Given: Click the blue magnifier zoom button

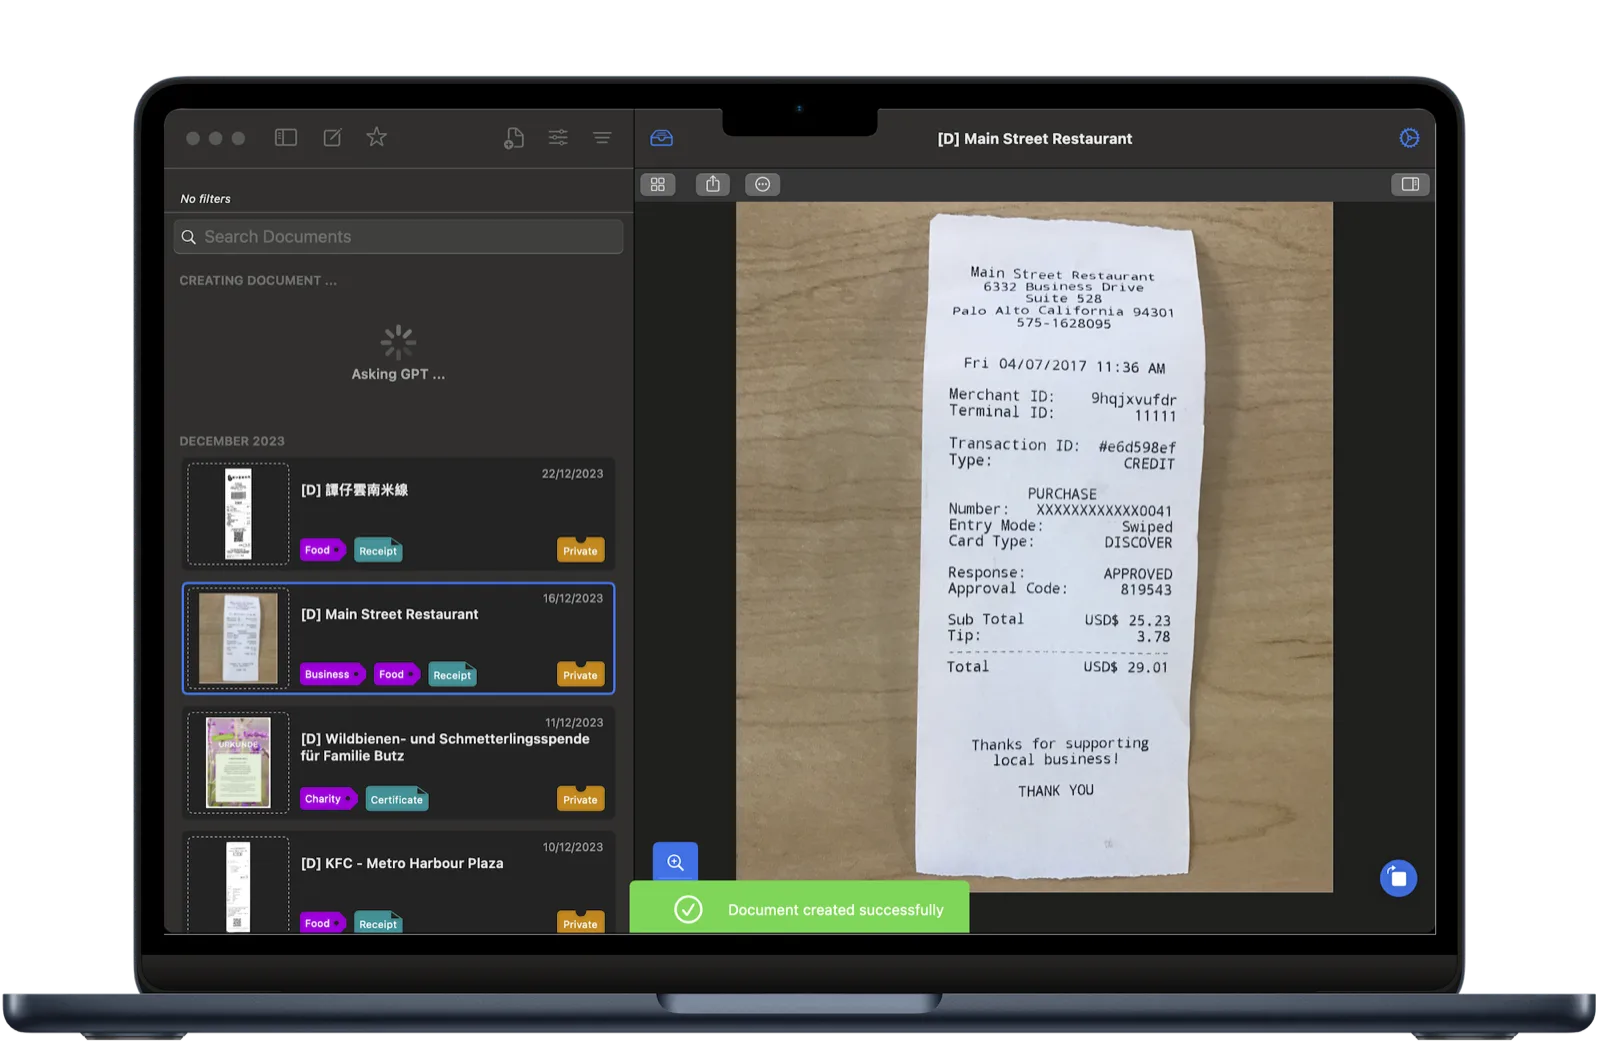Looking at the screenshot, I should point(675,862).
